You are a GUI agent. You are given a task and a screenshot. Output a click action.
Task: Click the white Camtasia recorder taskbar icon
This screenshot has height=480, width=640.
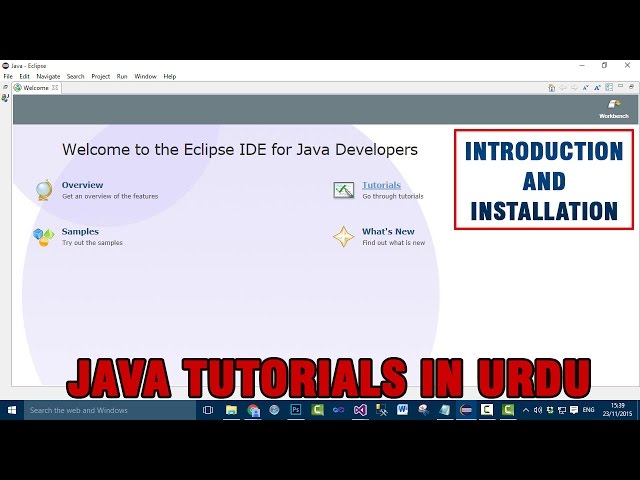pos(487,410)
